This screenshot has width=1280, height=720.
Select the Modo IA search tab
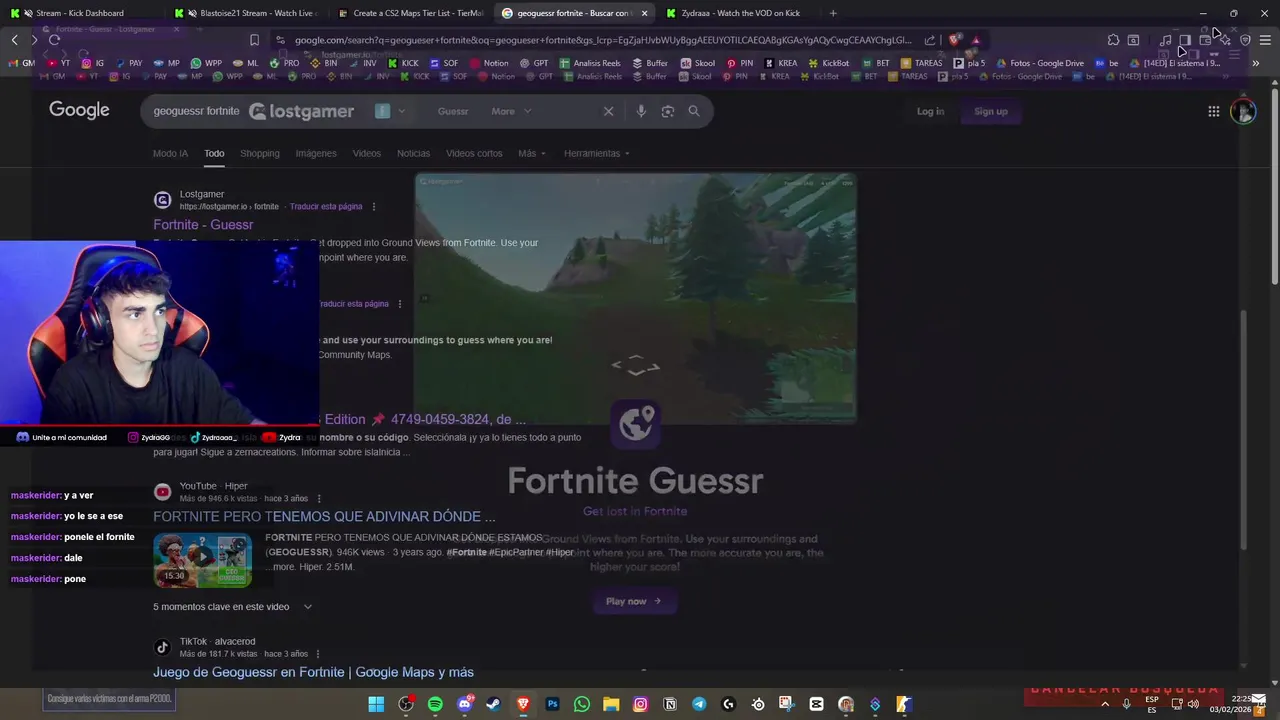(170, 153)
